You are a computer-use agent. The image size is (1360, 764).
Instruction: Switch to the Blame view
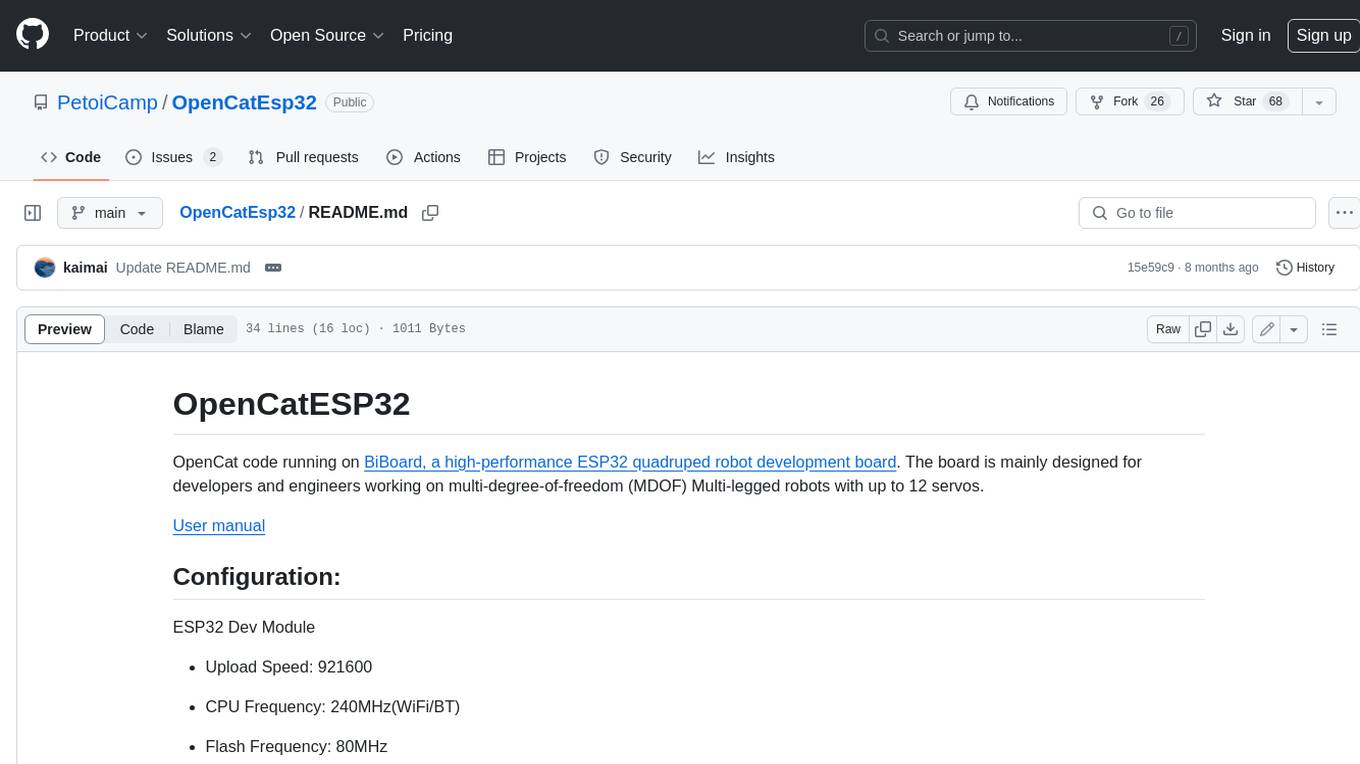tap(203, 329)
